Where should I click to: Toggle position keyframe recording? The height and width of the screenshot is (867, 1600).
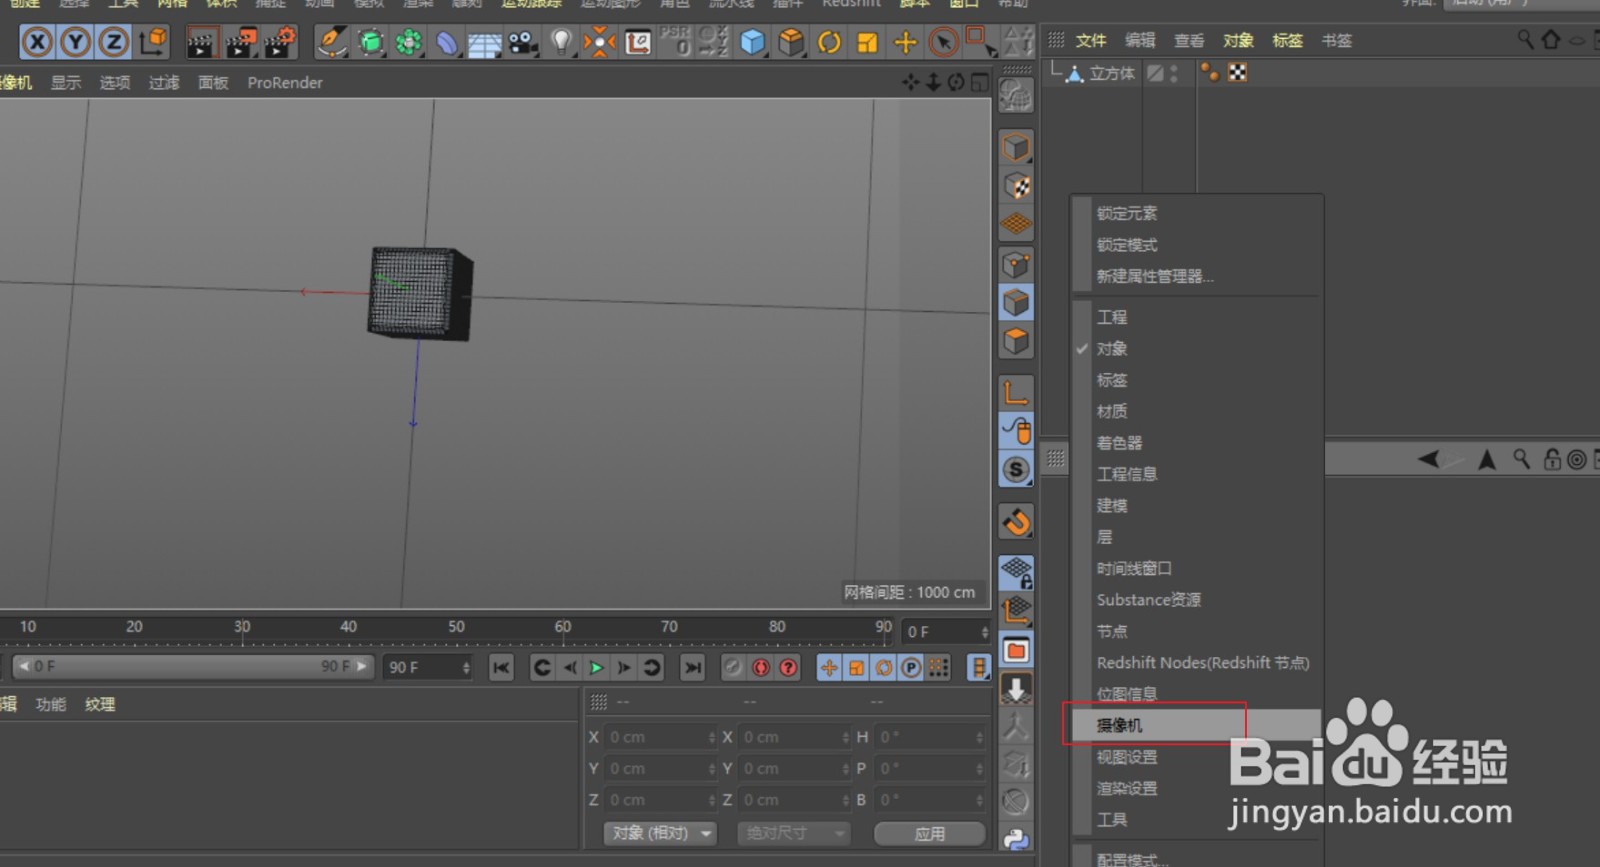829,667
